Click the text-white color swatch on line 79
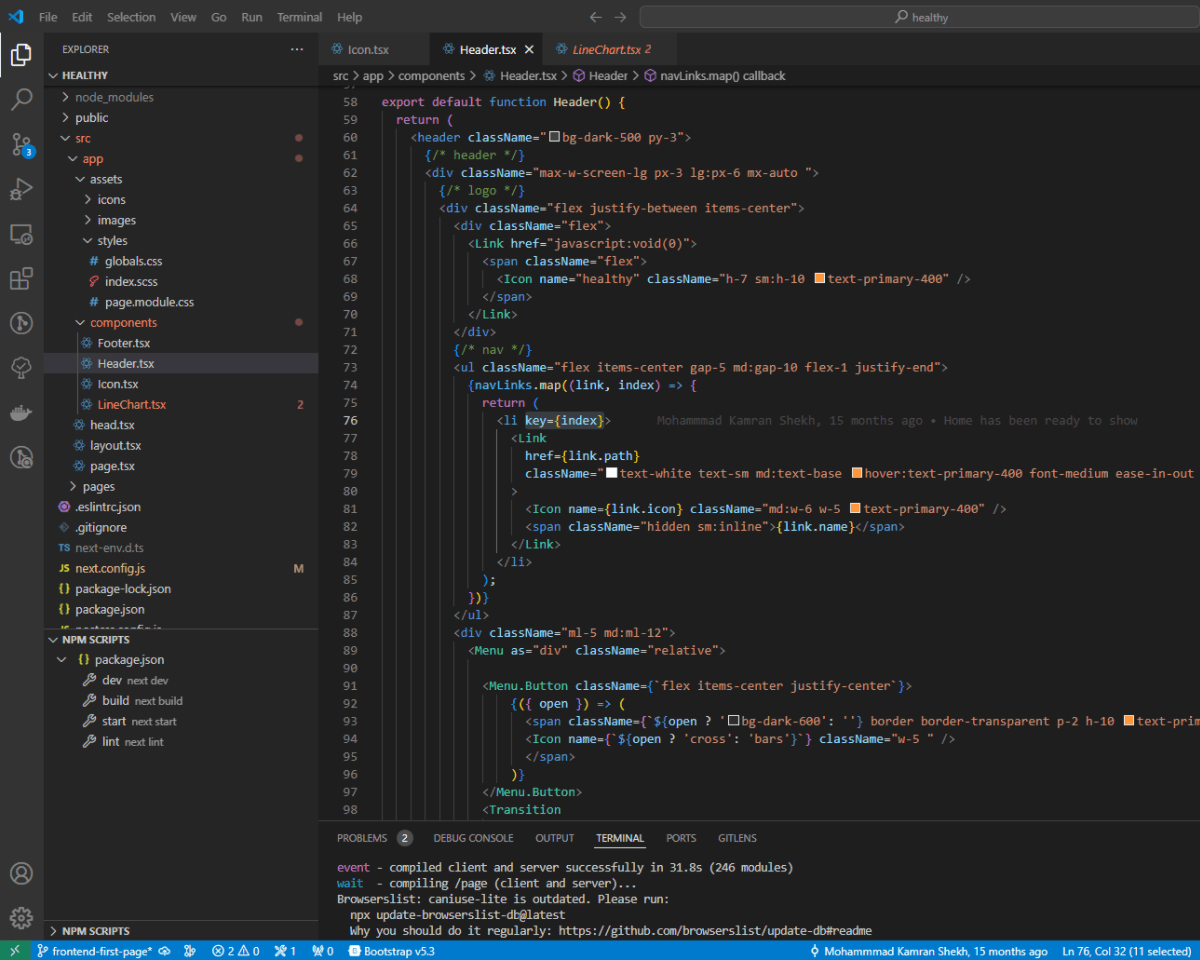 pos(611,473)
